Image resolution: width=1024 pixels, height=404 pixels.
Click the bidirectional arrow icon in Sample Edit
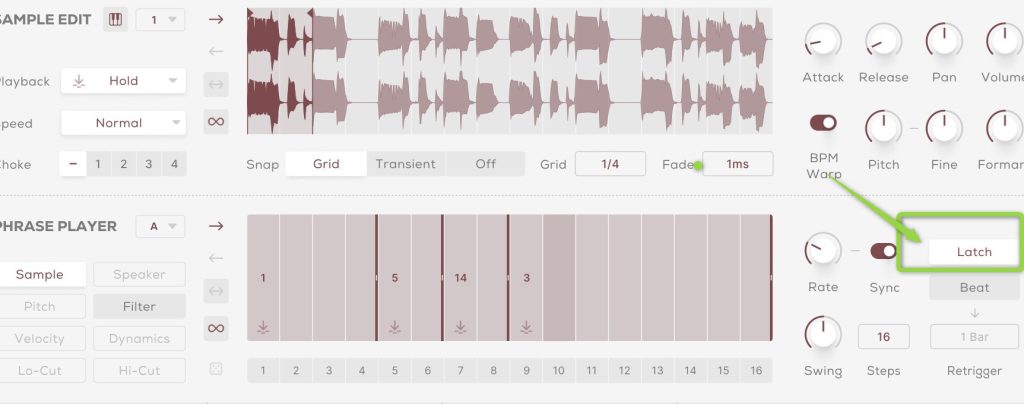coord(216,86)
